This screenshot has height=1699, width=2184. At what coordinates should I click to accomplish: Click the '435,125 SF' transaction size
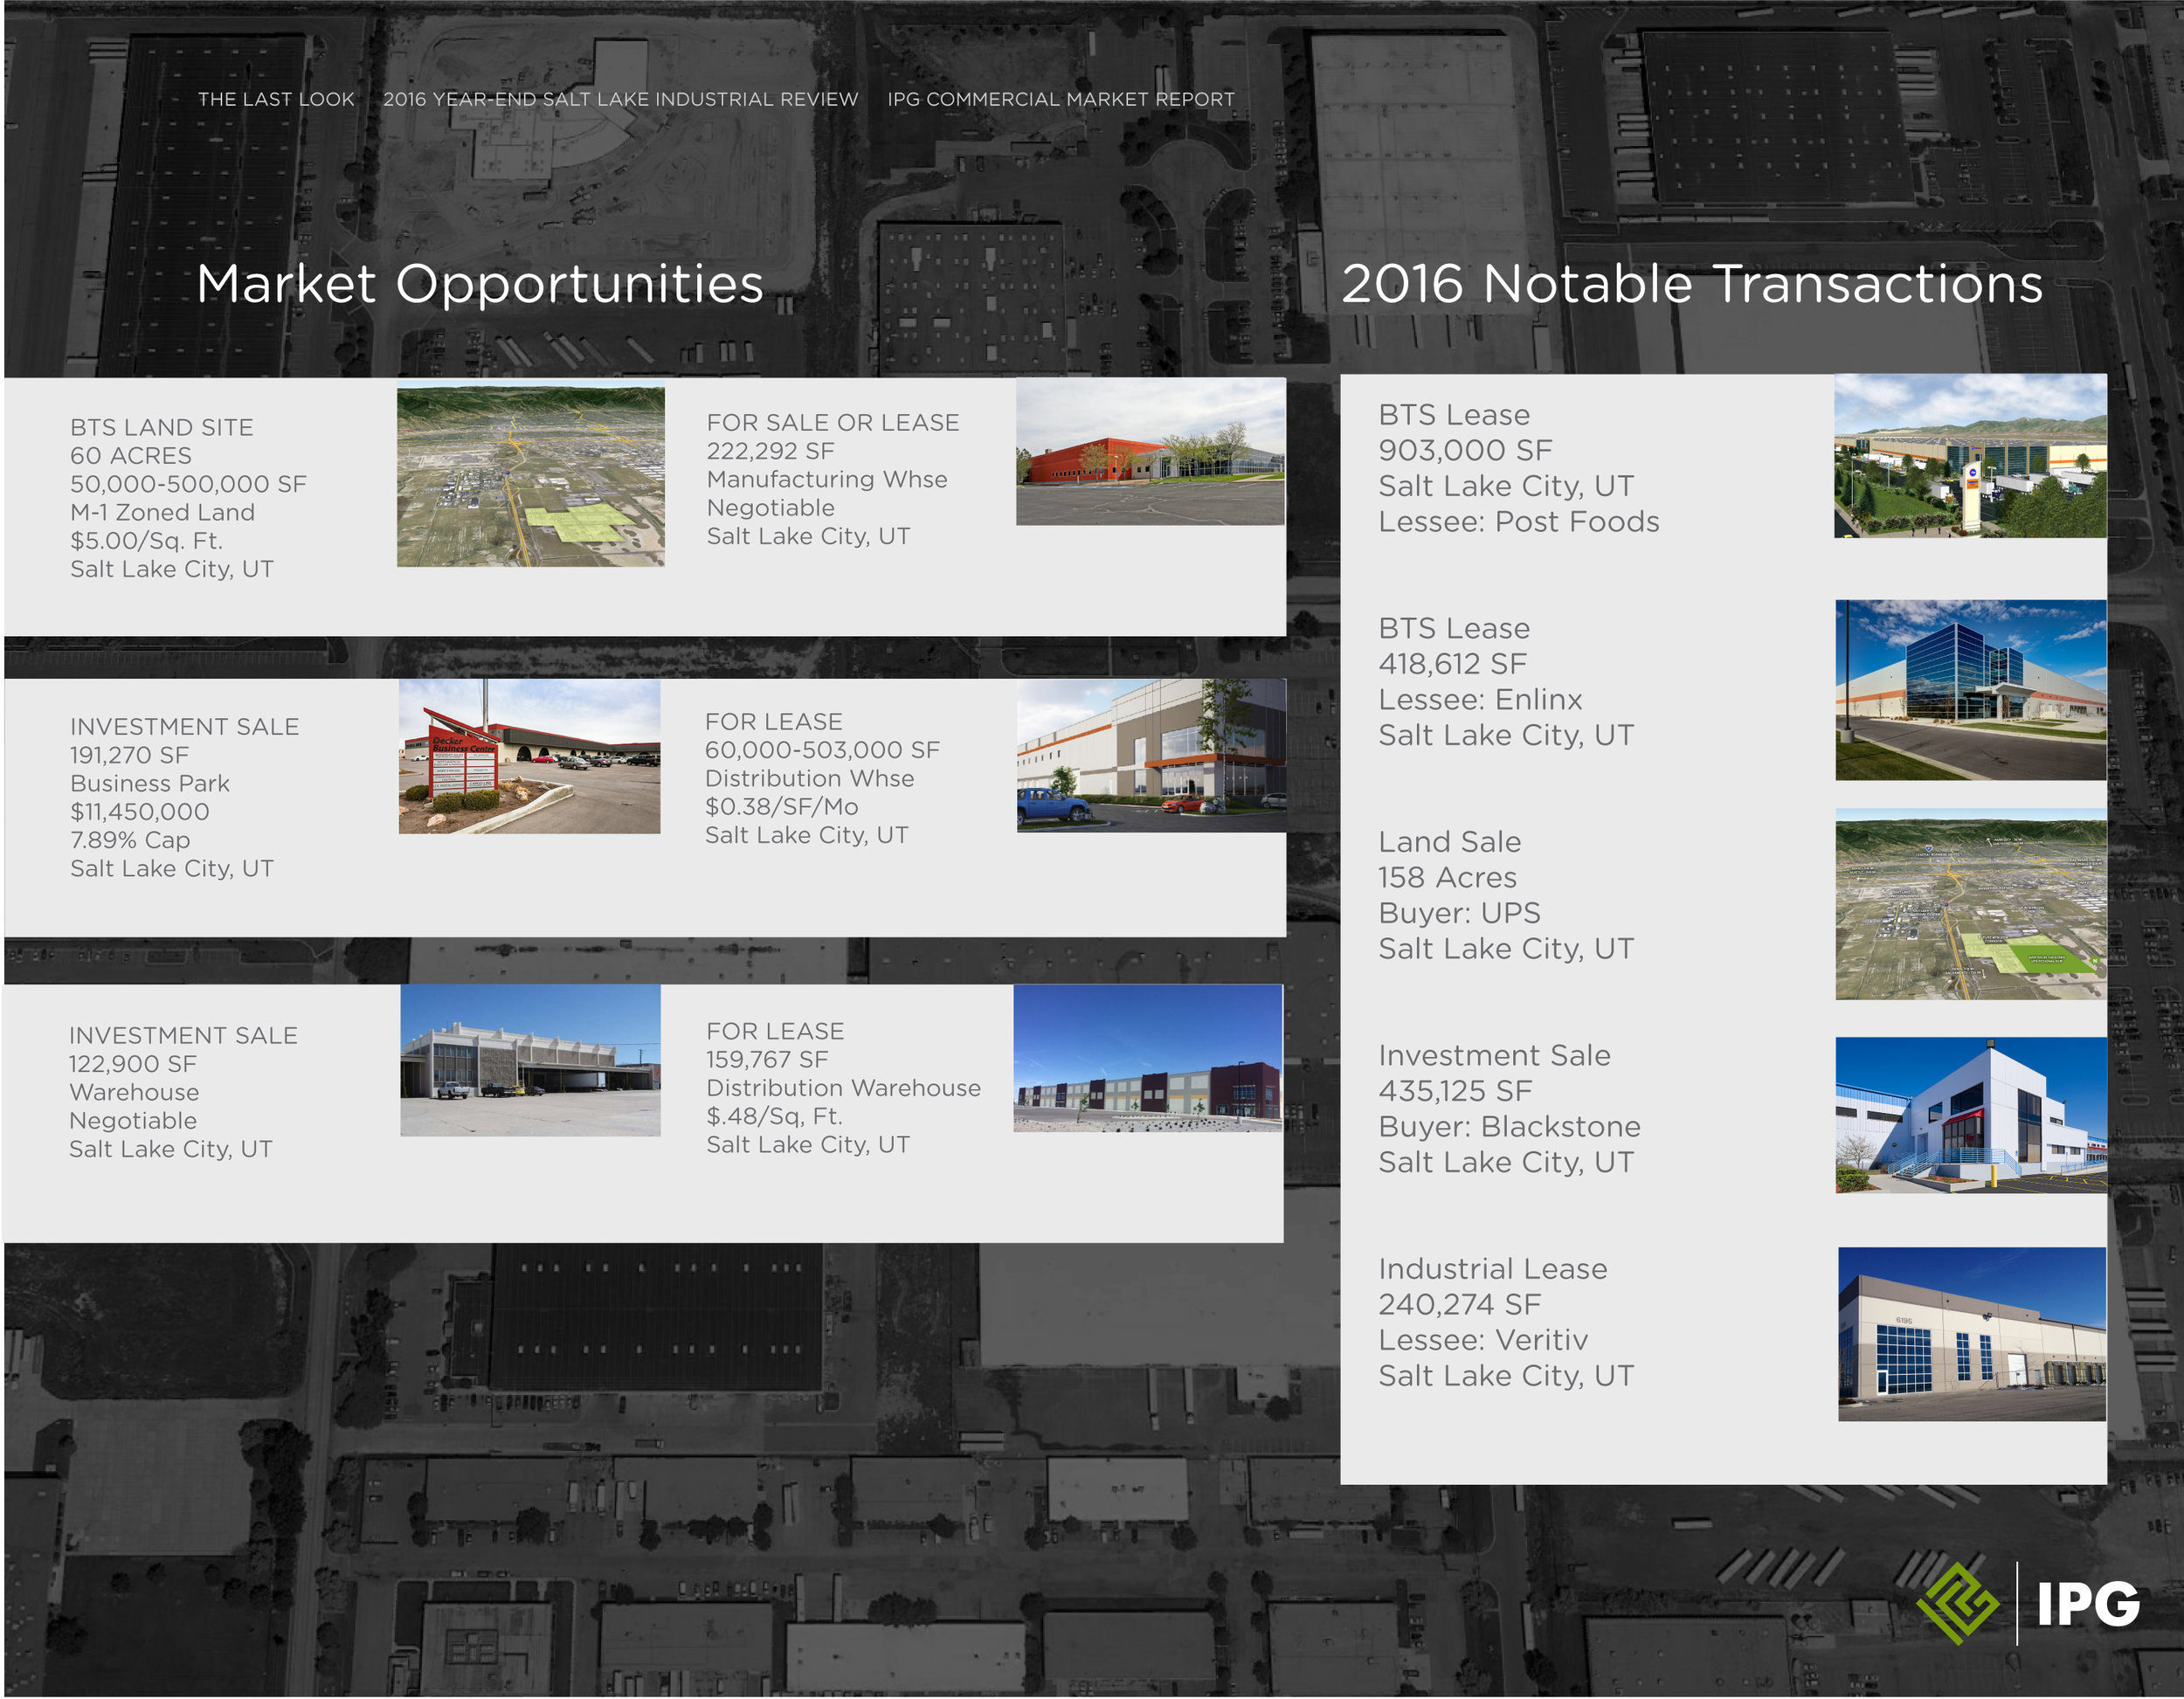(1455, 1091)
